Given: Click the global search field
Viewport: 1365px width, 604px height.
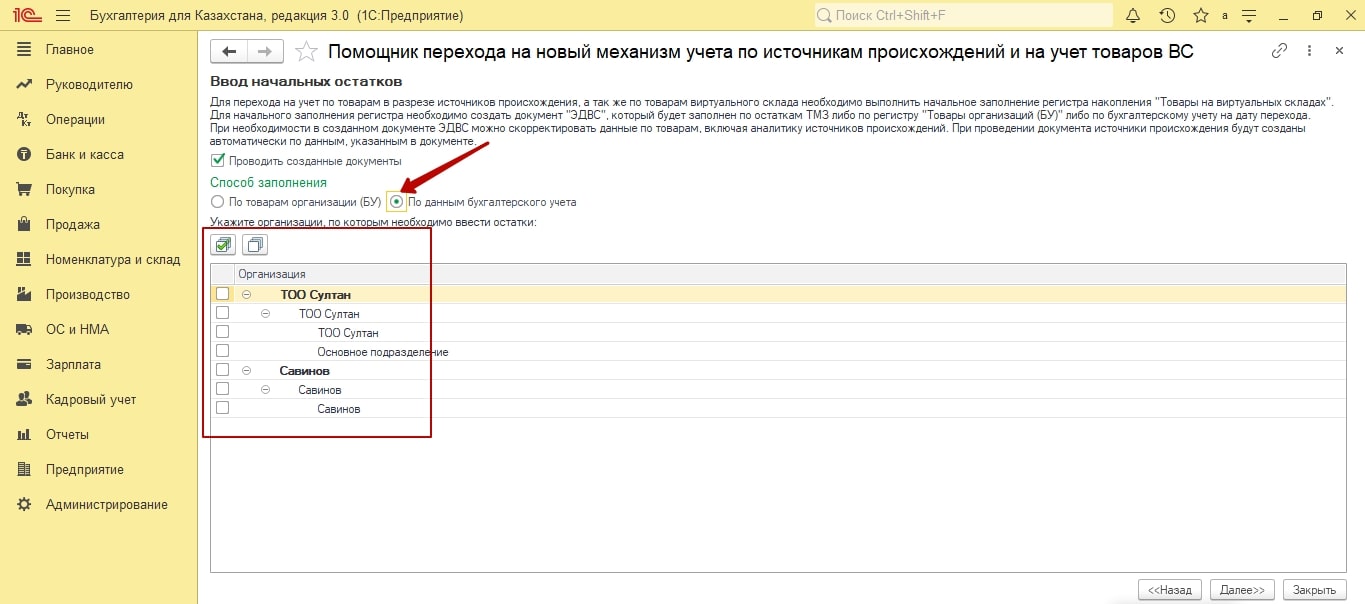Looking at the screenshot, I should tap(963, 16).
